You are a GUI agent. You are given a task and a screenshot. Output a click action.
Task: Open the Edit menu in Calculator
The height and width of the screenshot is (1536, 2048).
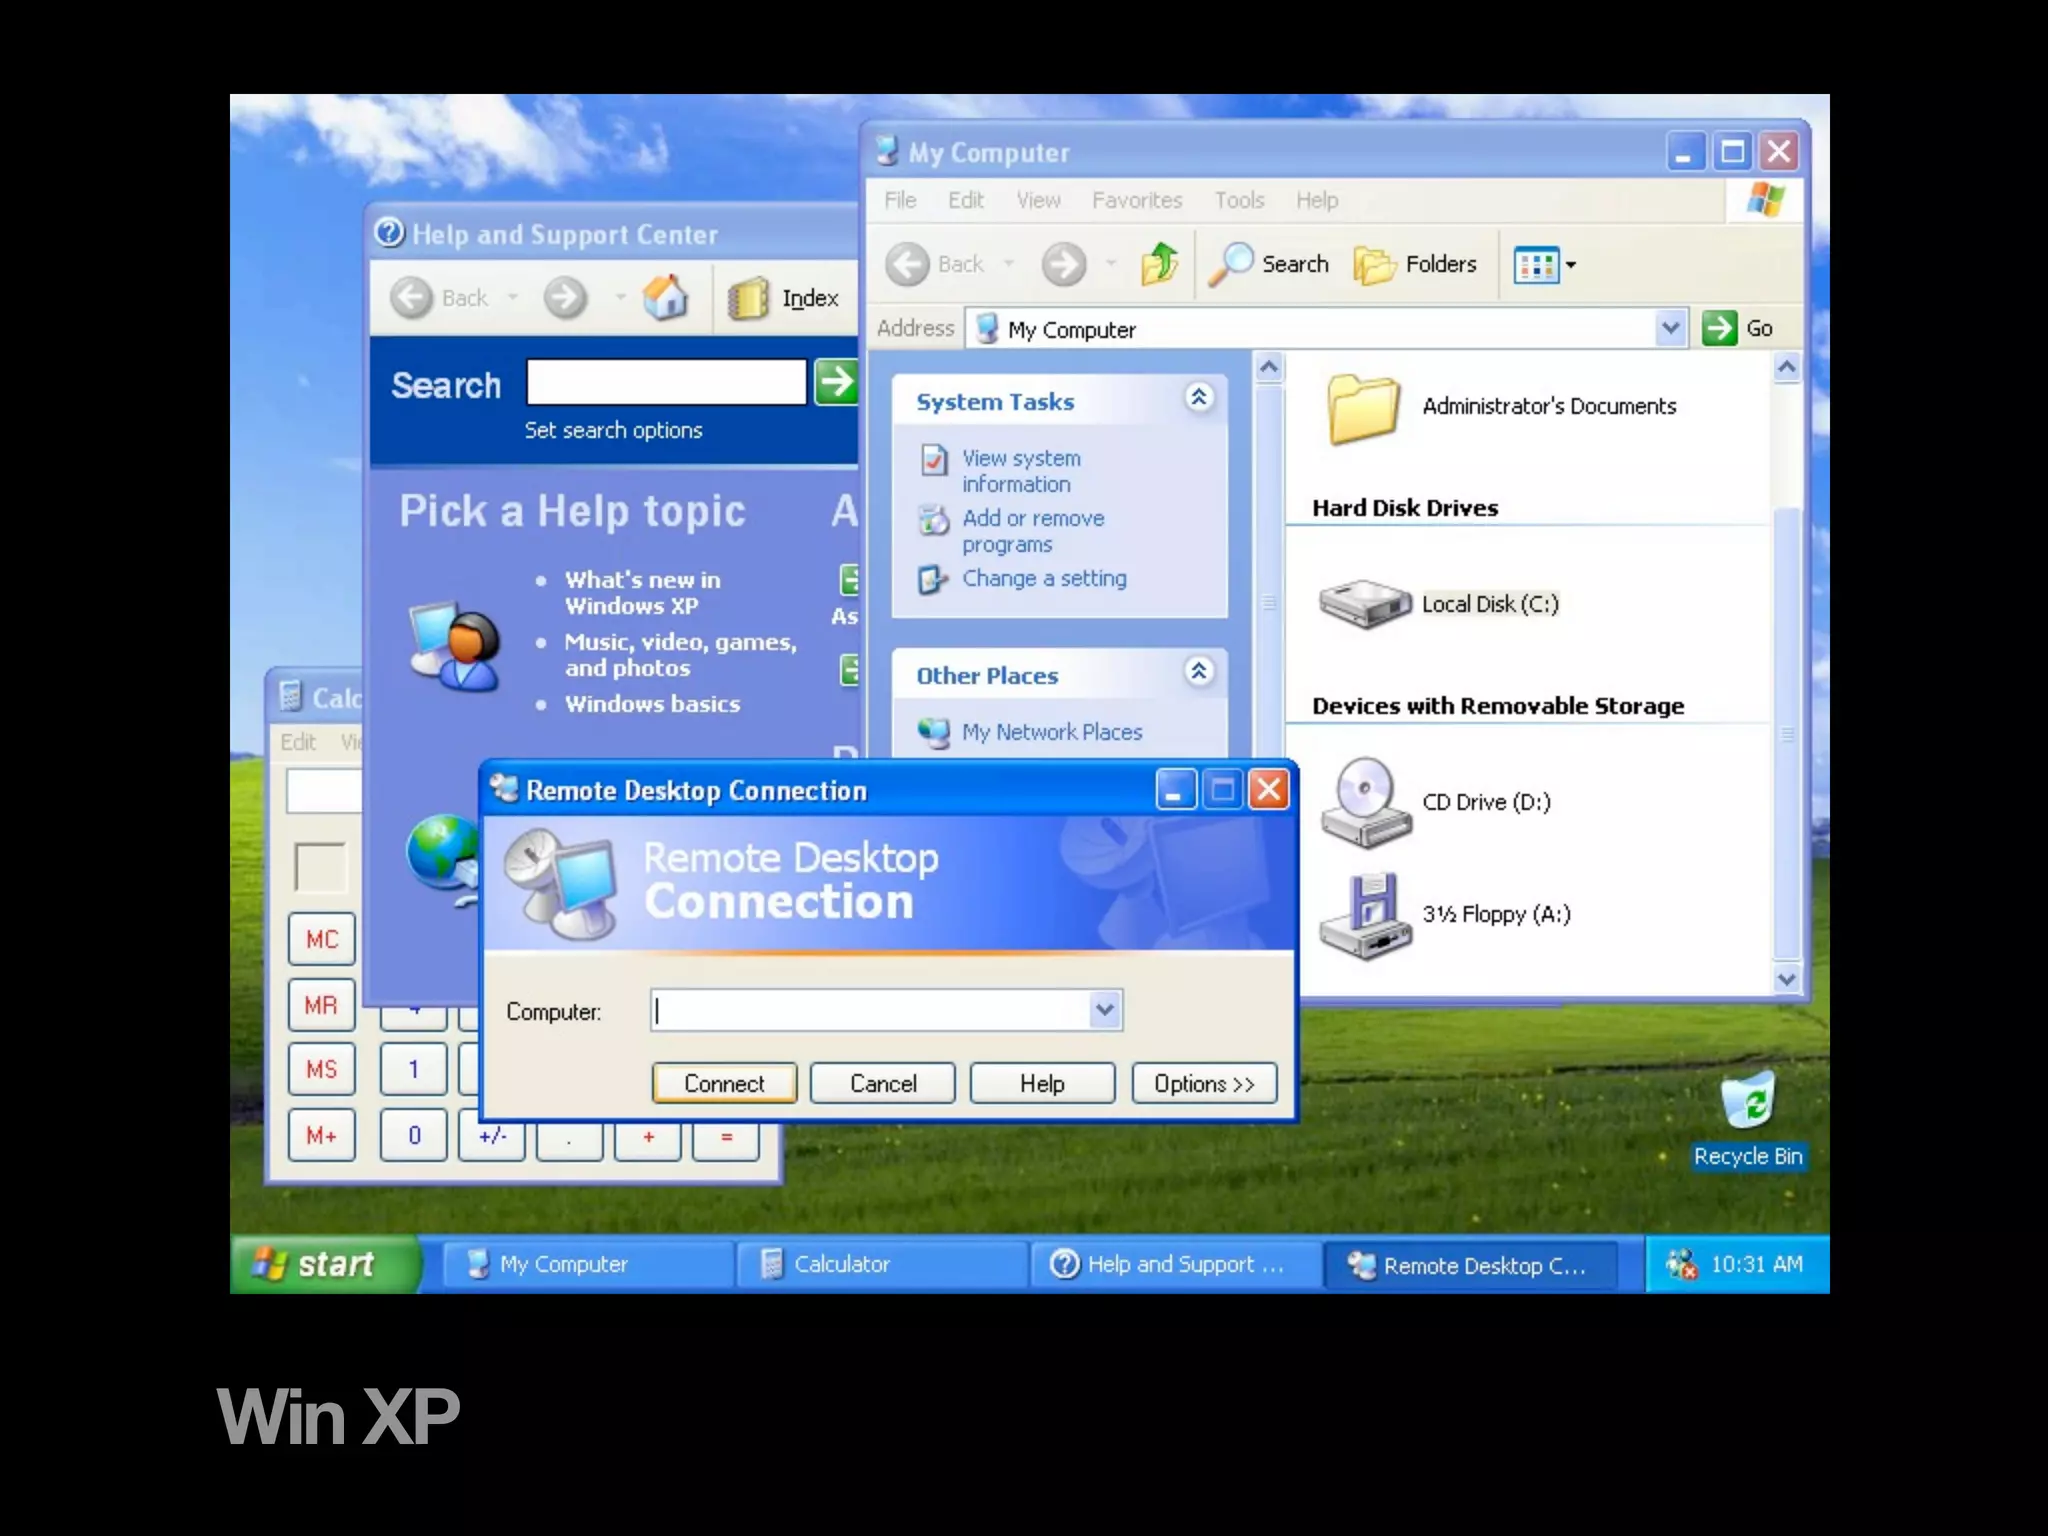click(298, 742)
